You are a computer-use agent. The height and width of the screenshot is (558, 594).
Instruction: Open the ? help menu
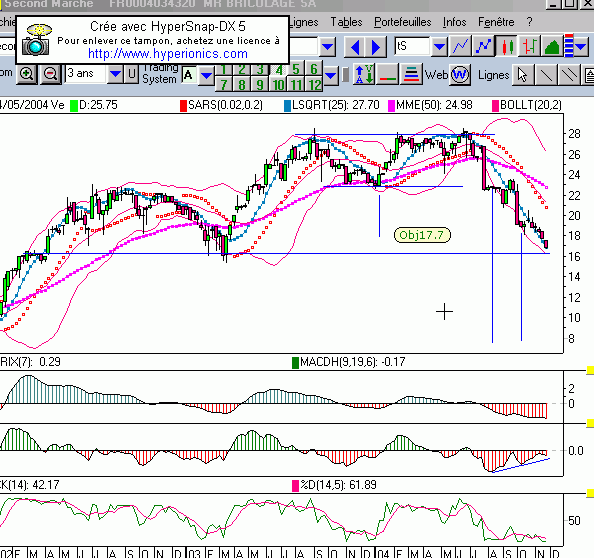[529, 22]
